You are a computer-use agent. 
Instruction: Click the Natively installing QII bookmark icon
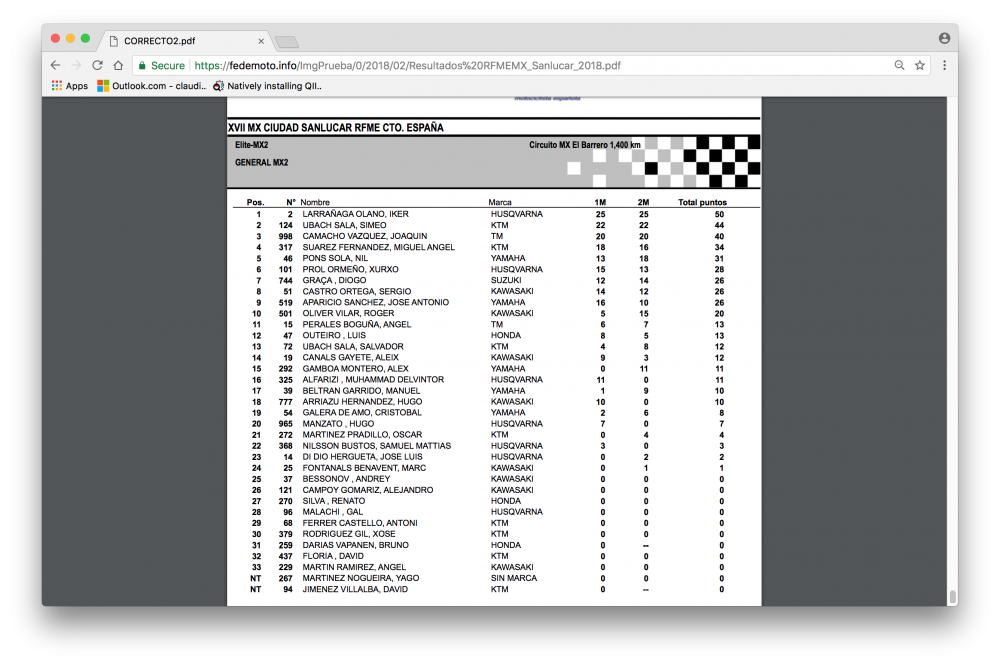click(218, 85)
